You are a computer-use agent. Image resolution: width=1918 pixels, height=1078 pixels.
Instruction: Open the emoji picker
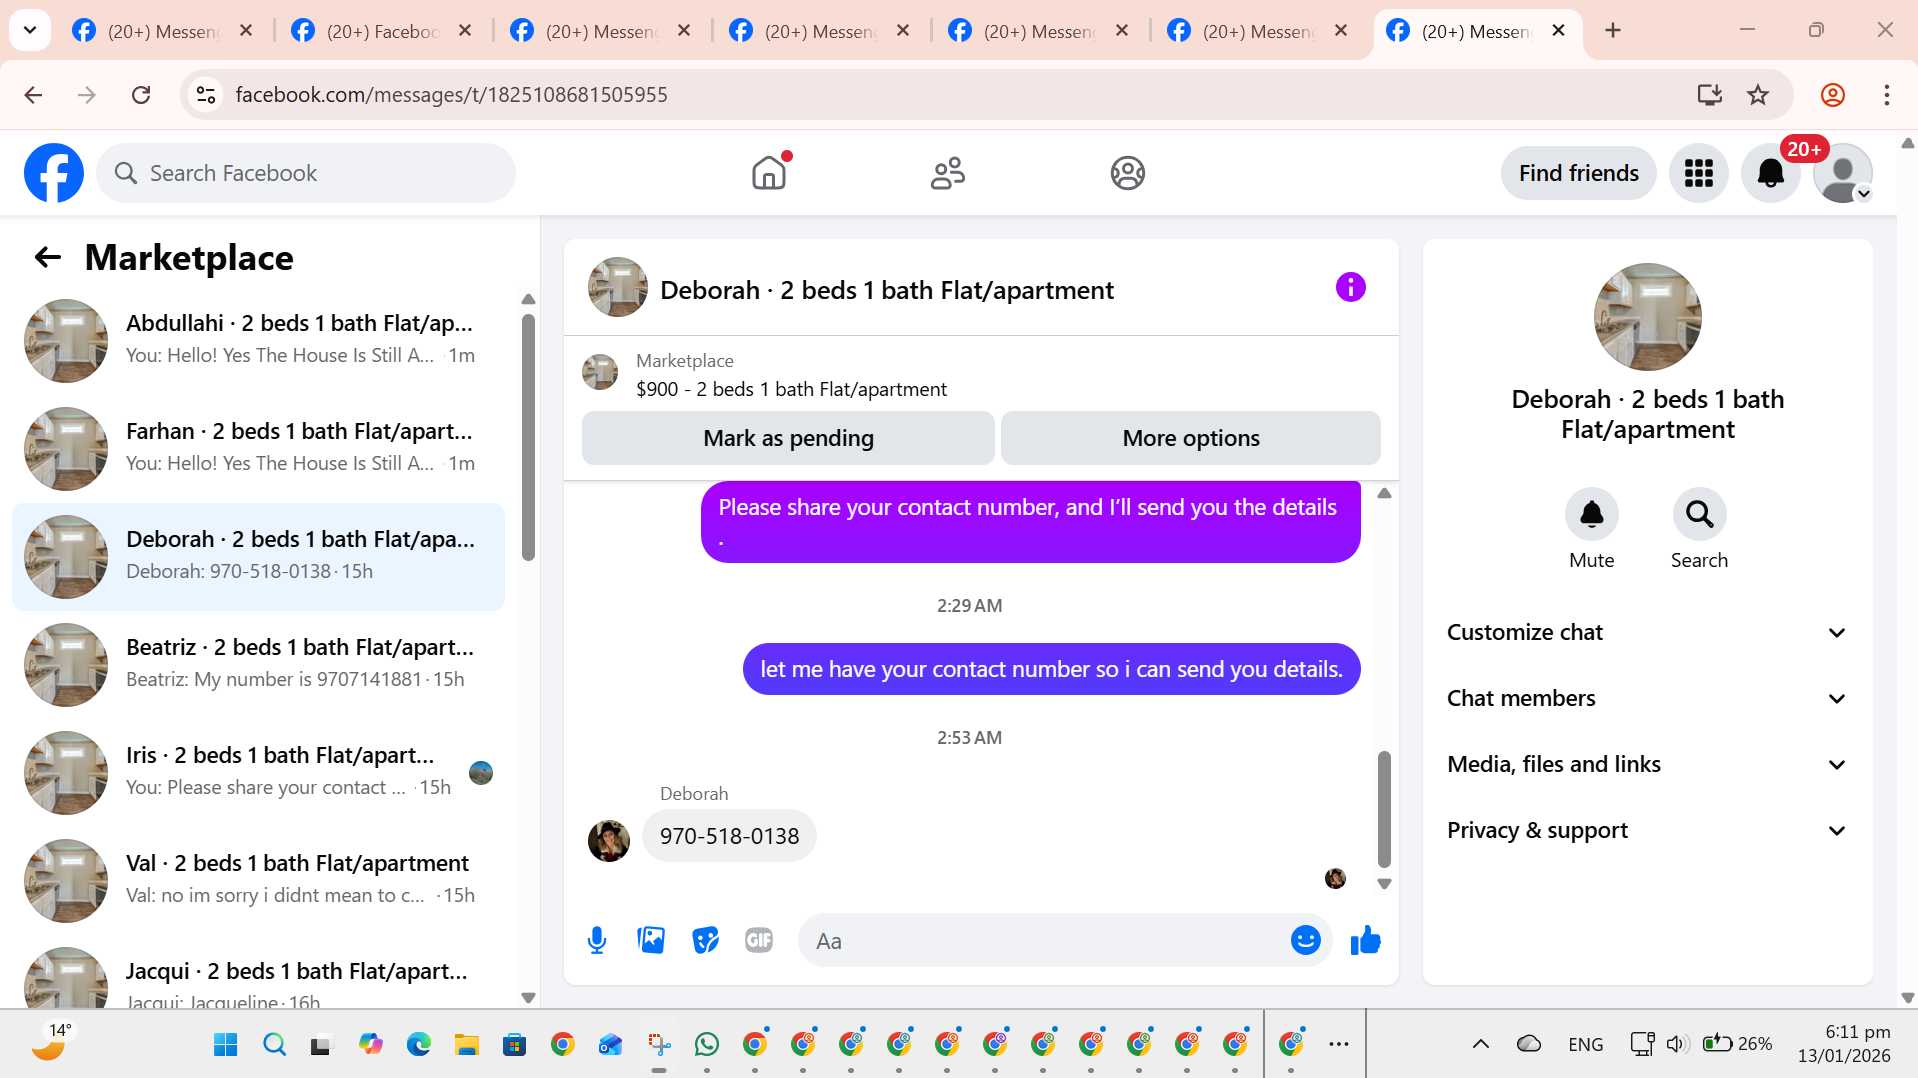(1305, 940)
